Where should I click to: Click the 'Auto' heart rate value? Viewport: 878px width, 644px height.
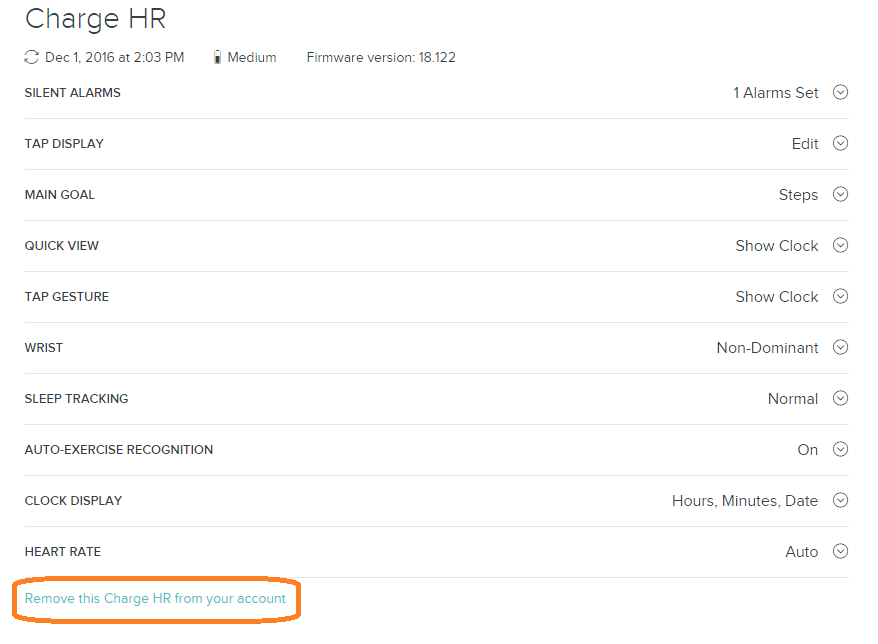pos(801,552)
